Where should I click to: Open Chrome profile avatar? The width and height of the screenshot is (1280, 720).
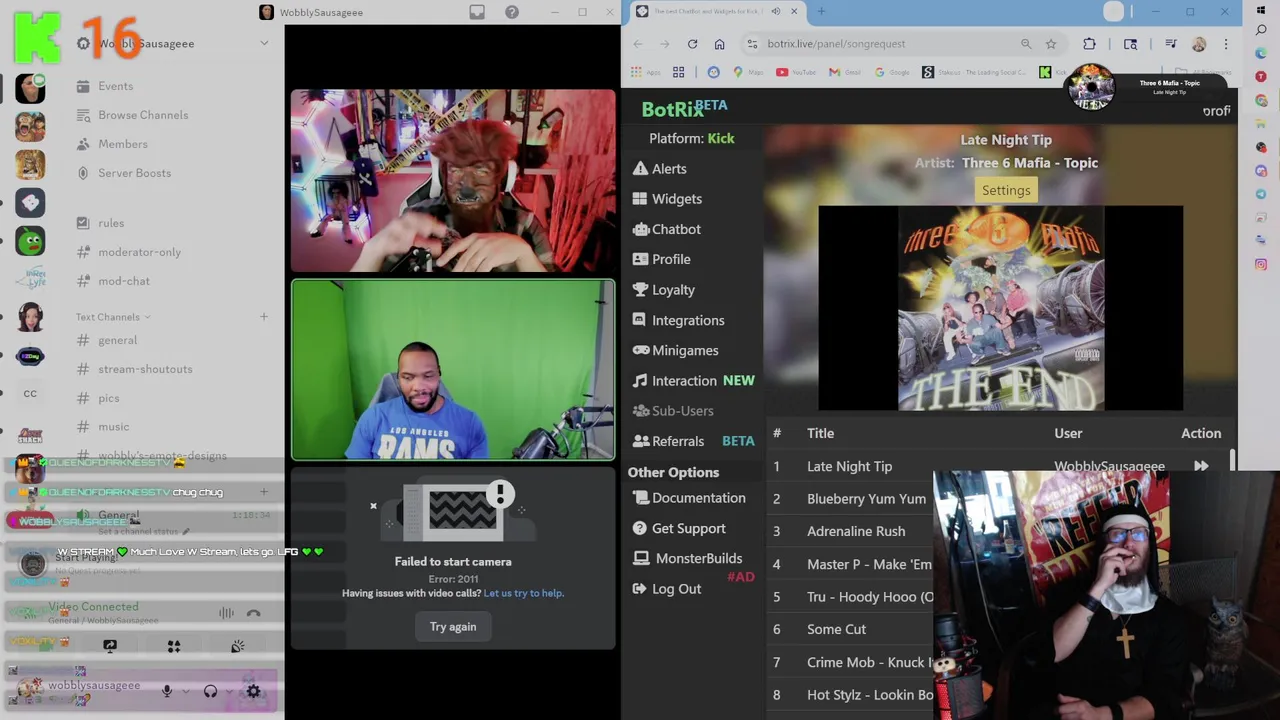(x=1199, y=44)
